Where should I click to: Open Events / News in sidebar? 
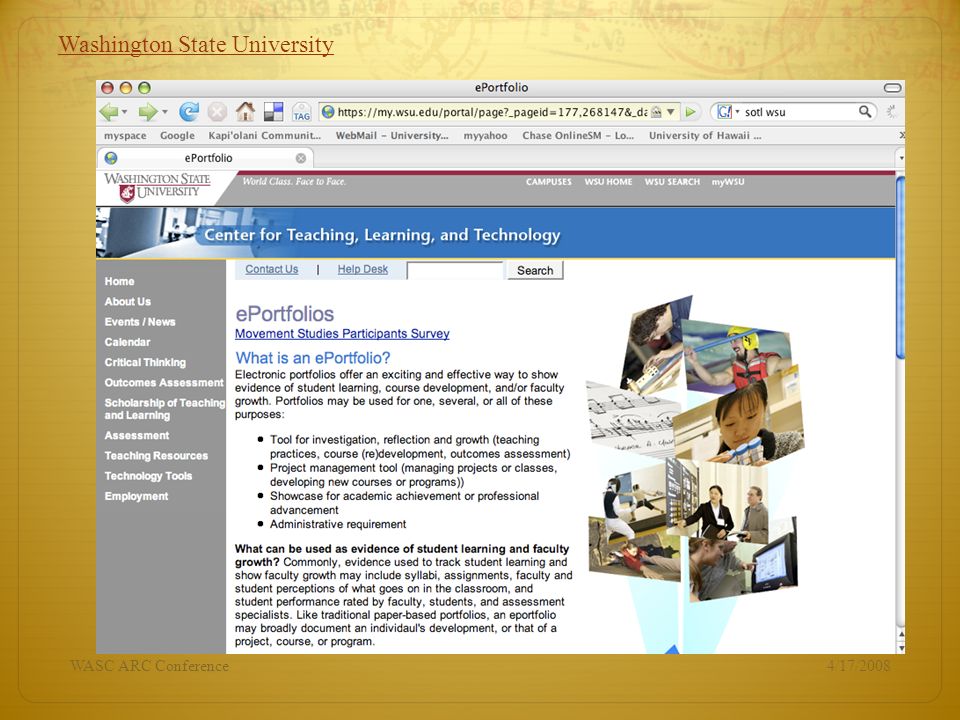tap(140, 321)
